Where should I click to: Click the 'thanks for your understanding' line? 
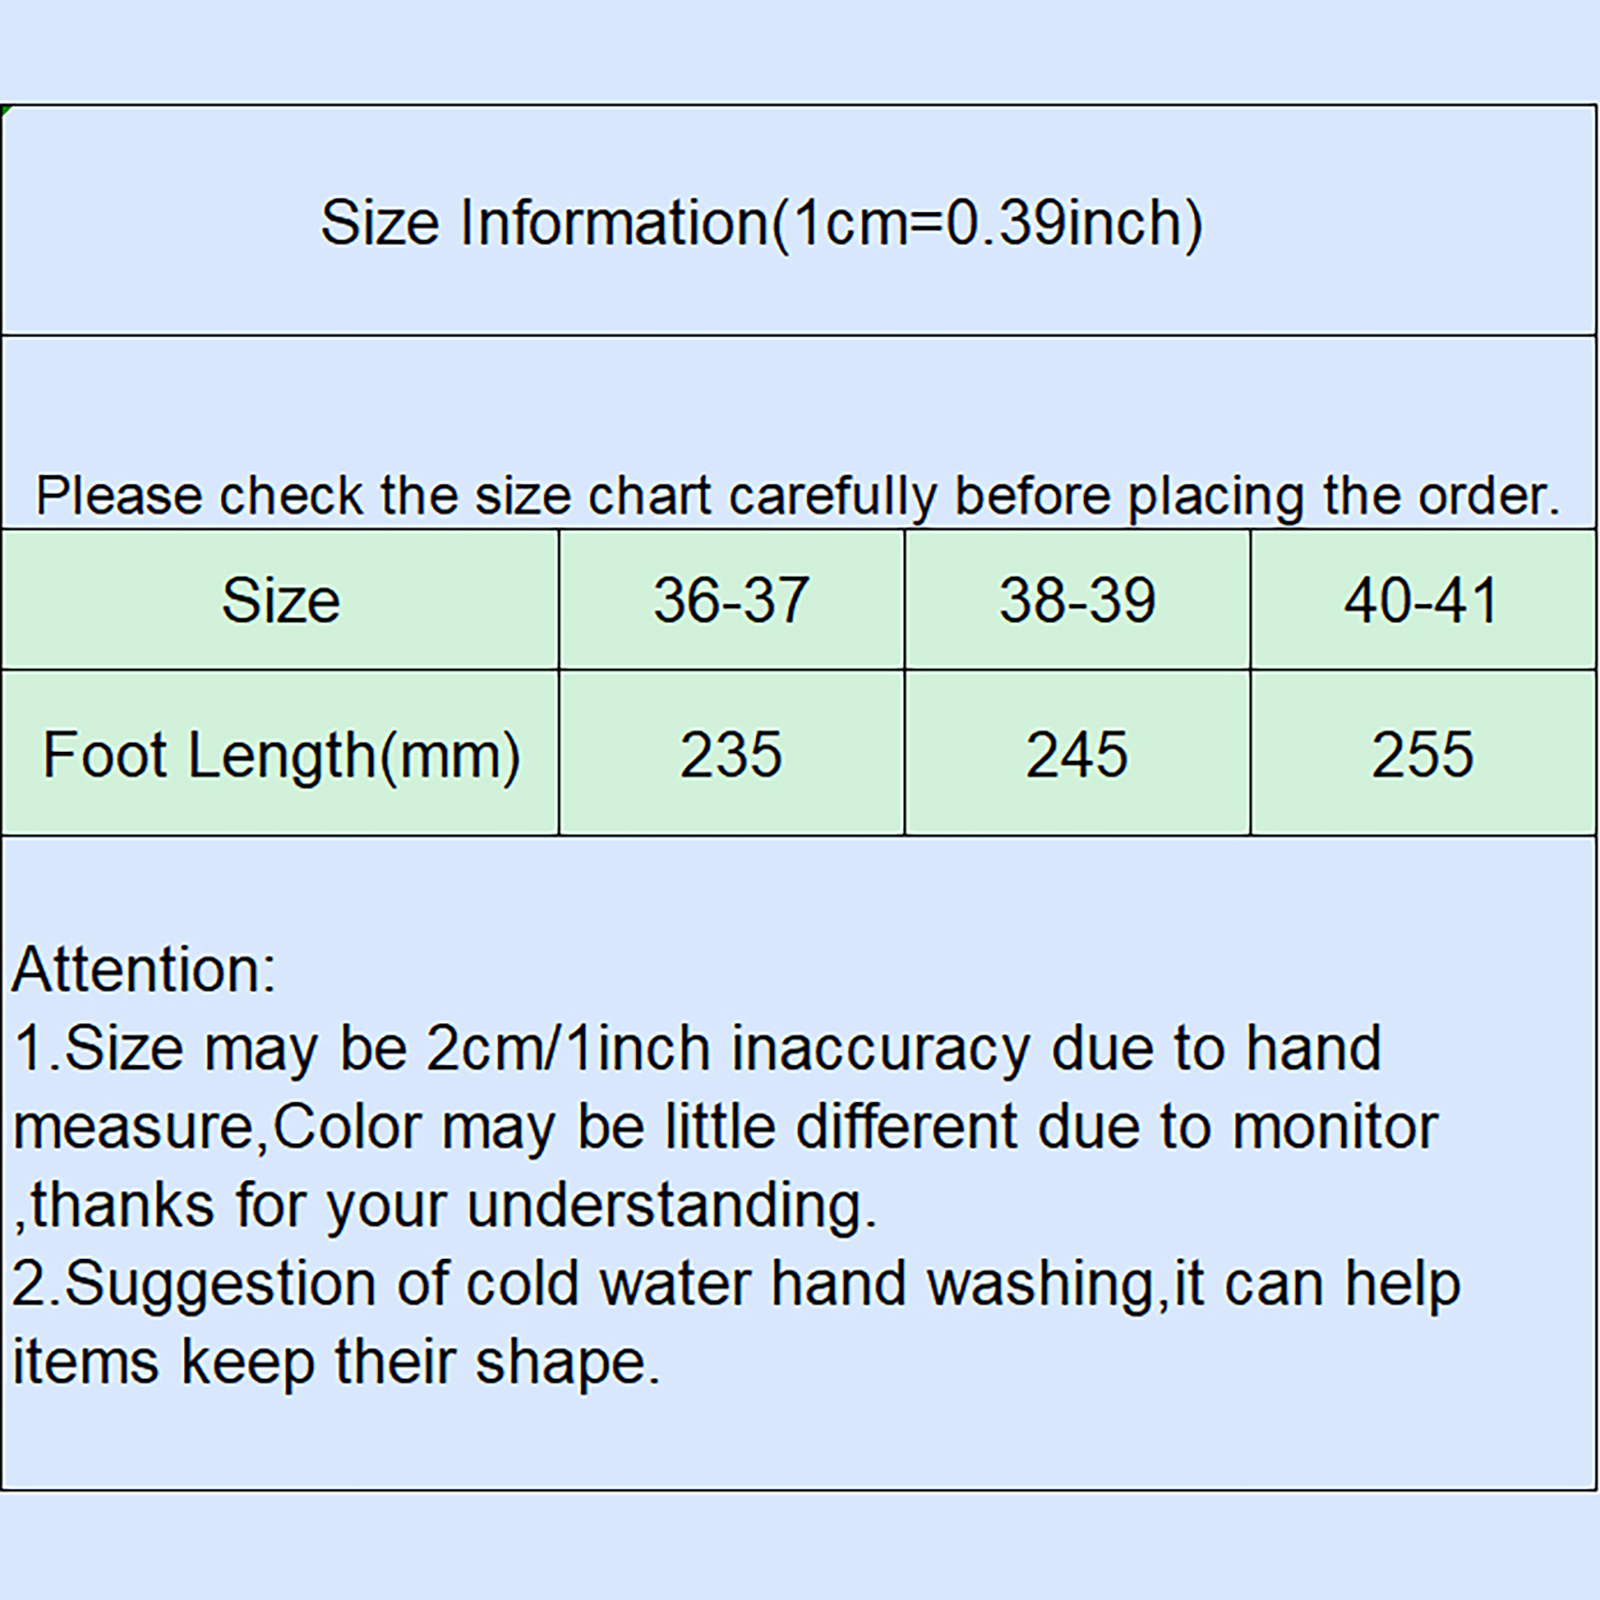445,1205
